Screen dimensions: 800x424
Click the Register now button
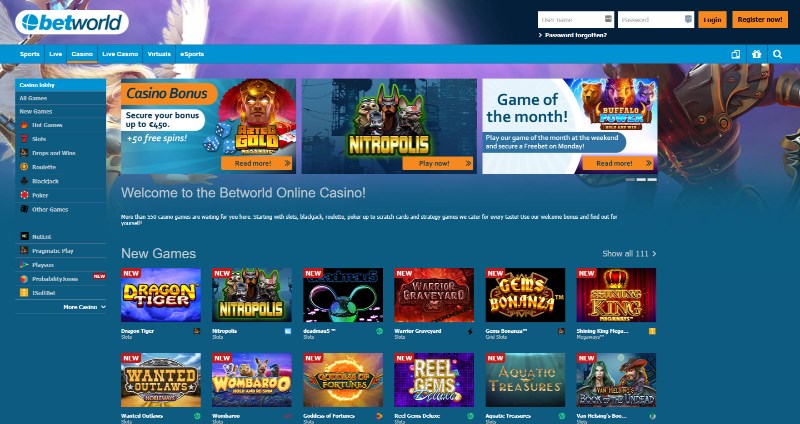(760, 20)
